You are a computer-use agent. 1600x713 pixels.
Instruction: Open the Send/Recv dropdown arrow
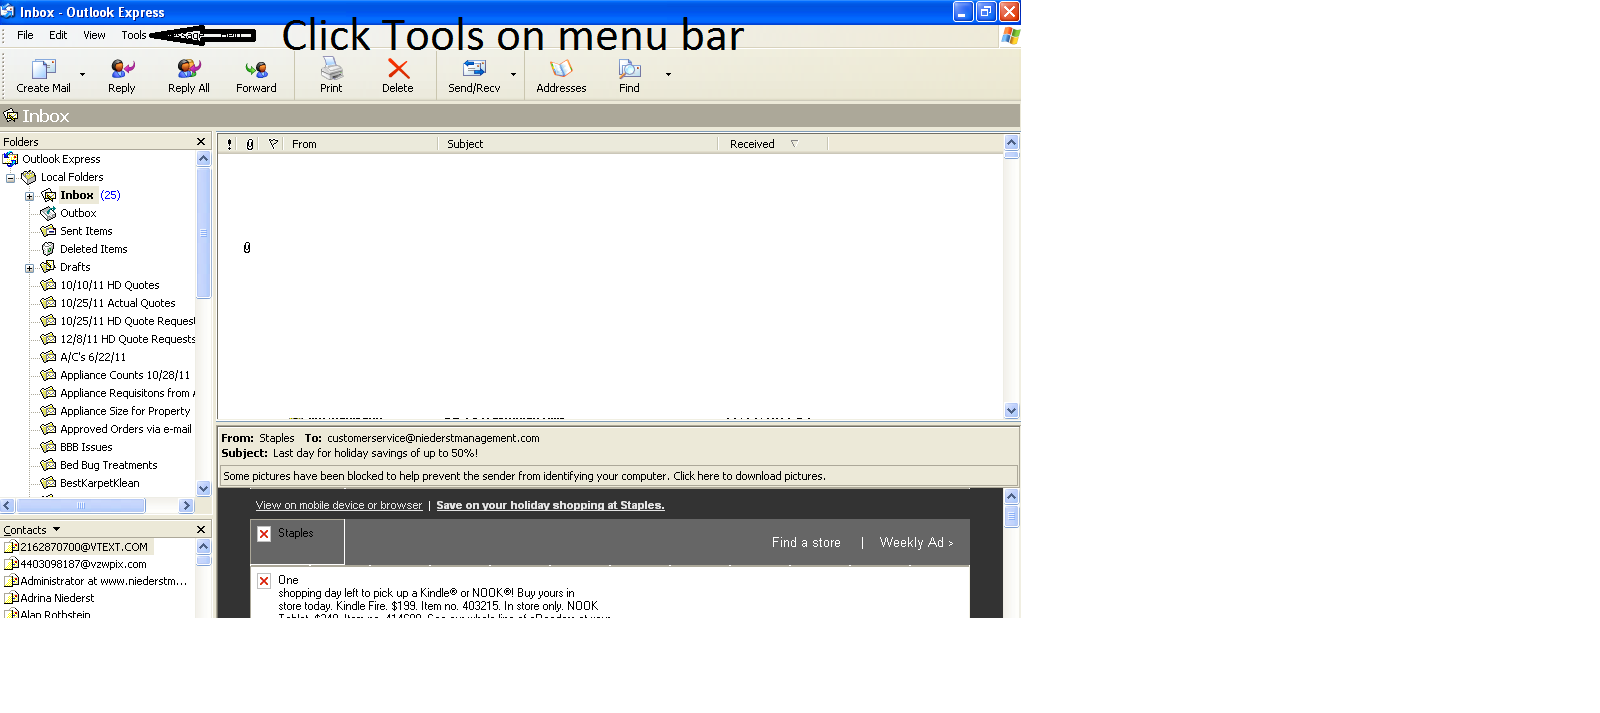(514, 74)
